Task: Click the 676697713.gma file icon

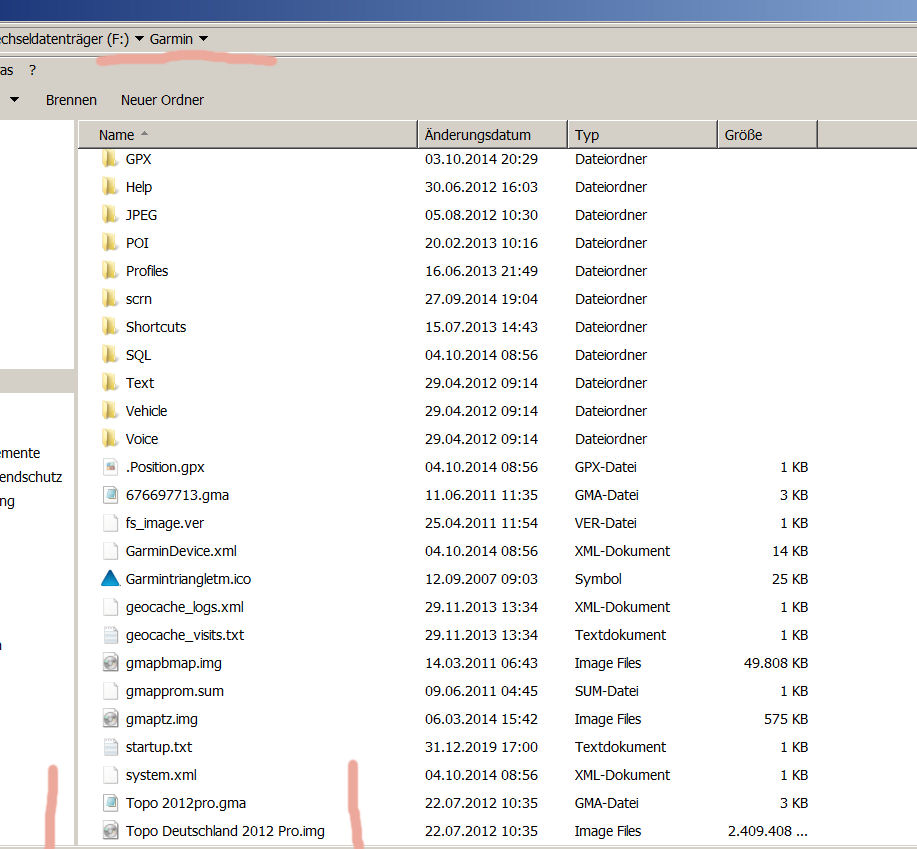Action: (110, 495)
